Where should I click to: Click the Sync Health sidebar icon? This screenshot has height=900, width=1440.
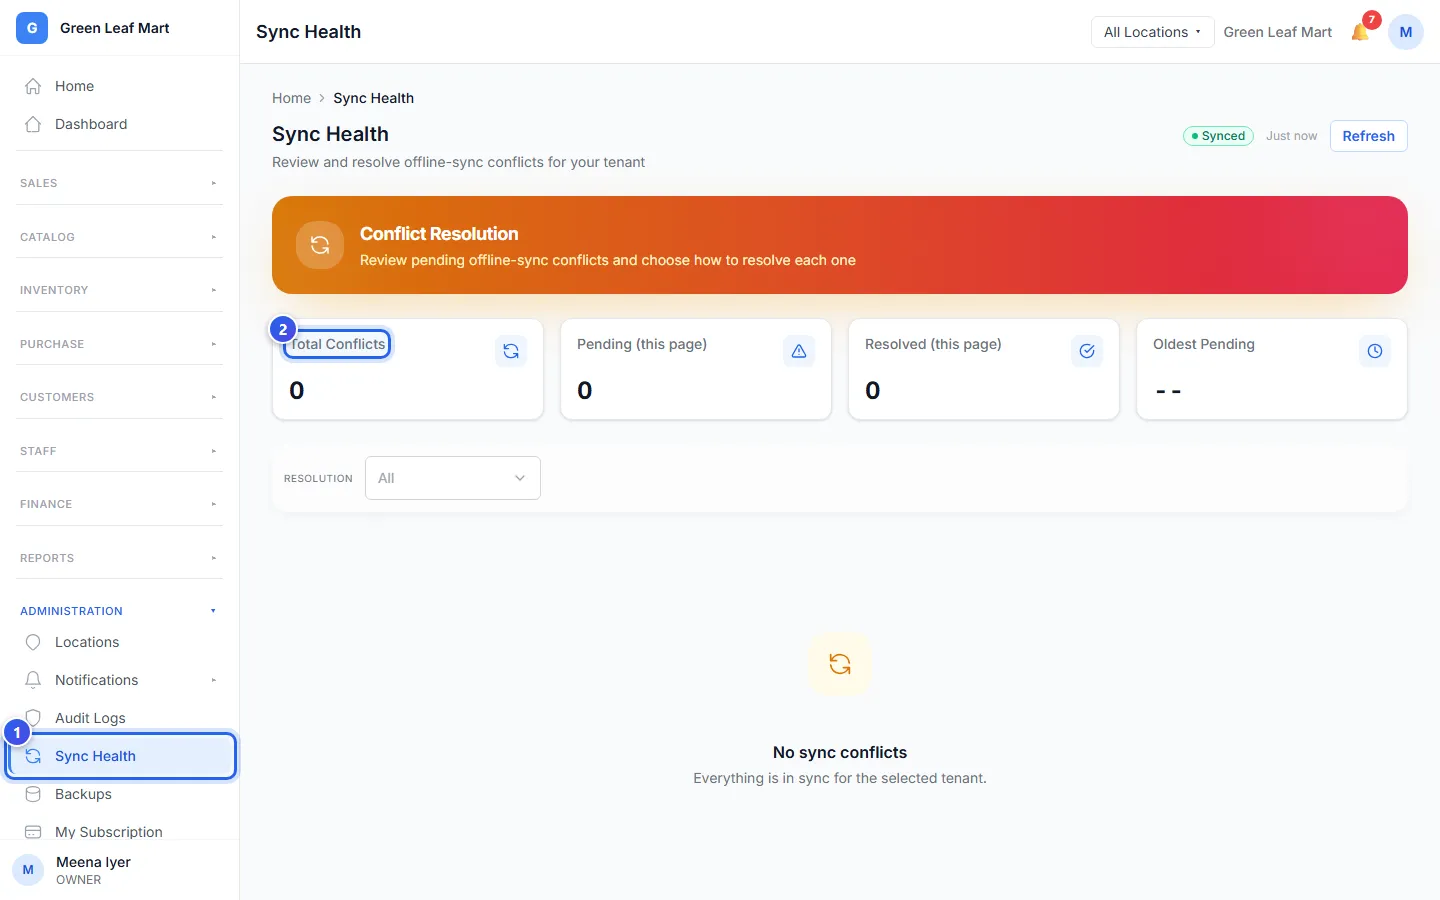coord(33,756)
